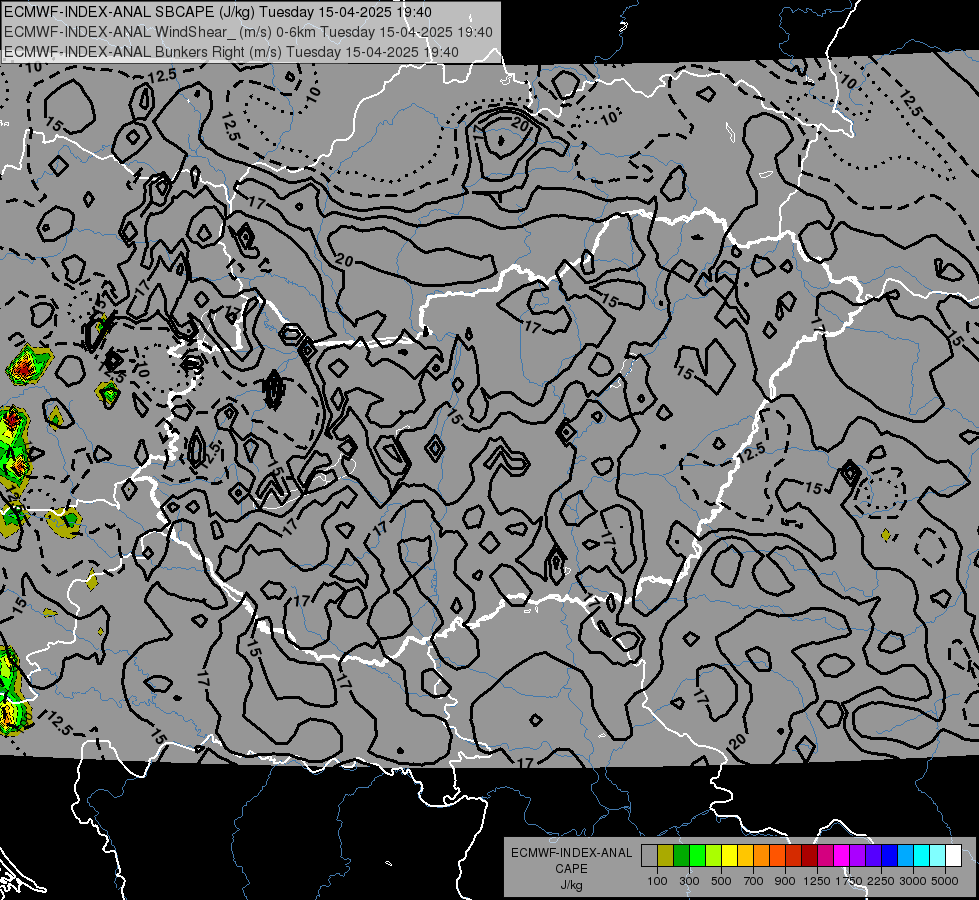The image size is (979, 900).
Task: Pick the yellow-green legend swatch
Action: (714, 856)
